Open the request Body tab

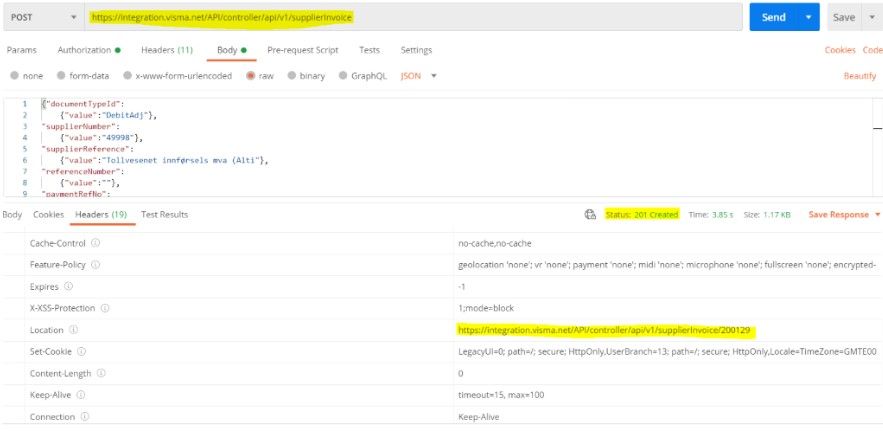click(x=231, y=50)
